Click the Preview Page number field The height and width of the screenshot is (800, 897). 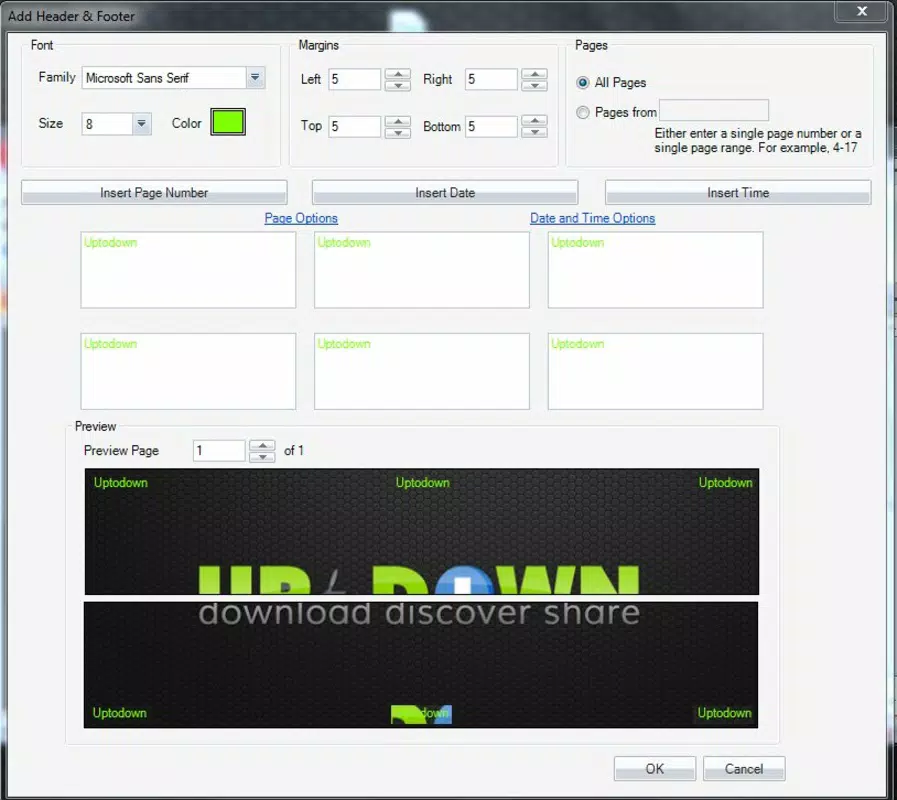219,450
